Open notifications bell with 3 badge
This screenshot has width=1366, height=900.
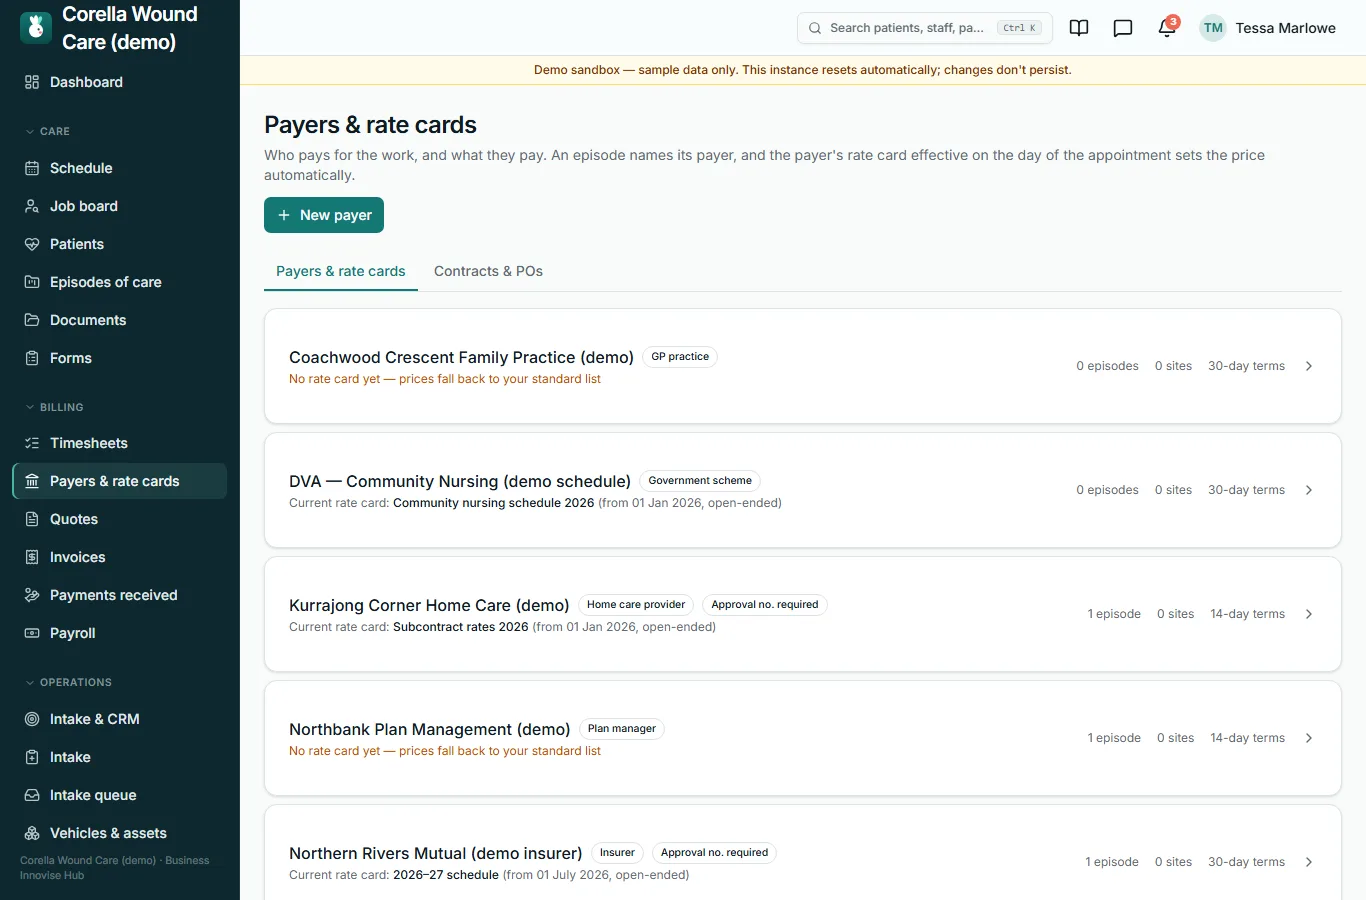pyautogui.click(x=1167, y=27)
